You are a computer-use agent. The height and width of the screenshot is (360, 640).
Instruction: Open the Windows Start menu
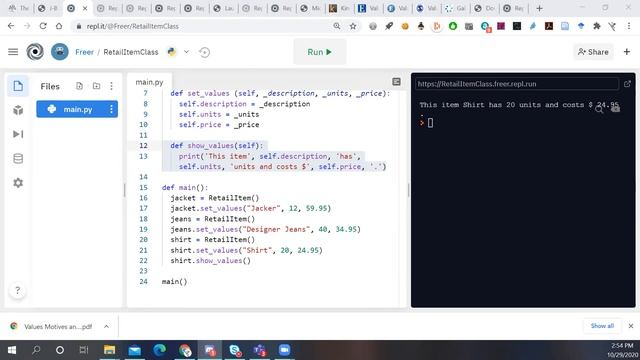[x=12, y=350]
